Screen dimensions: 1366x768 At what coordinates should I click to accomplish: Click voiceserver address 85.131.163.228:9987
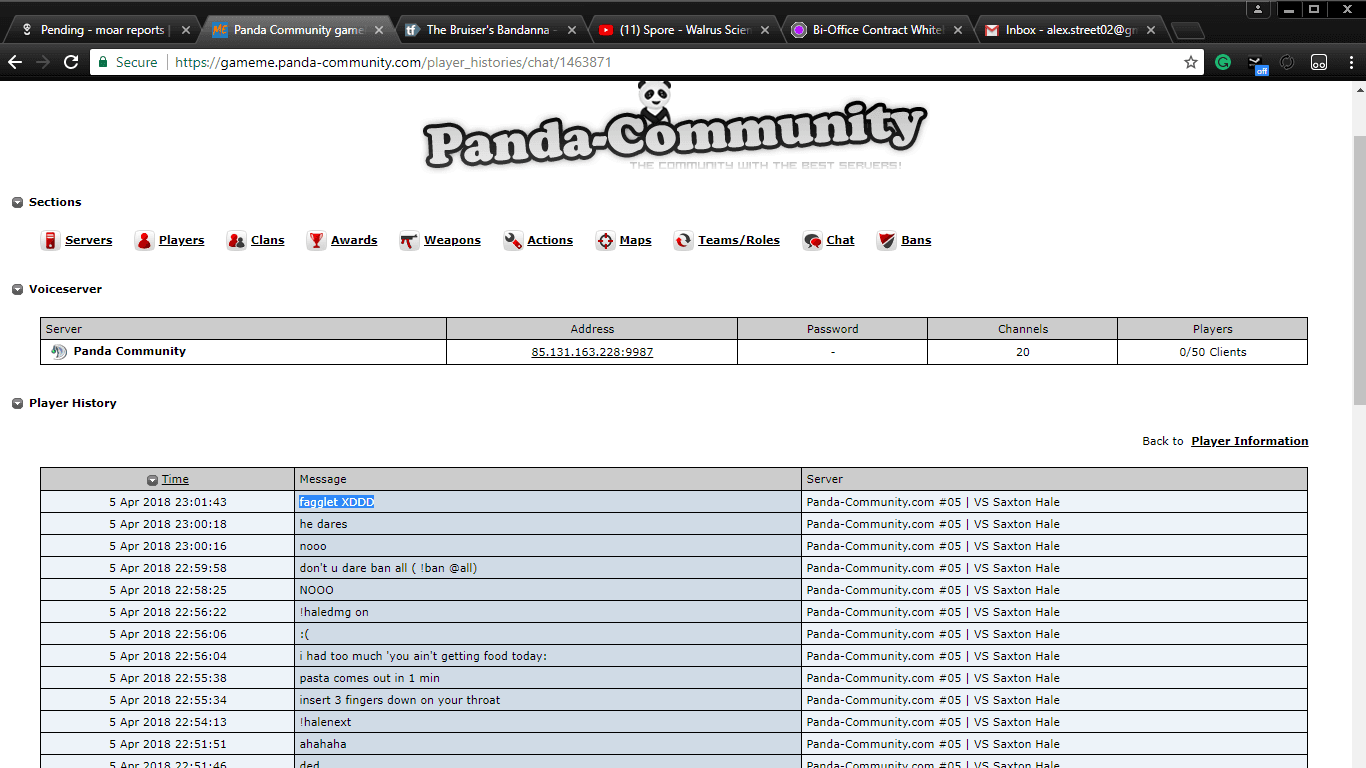pyautogui.click(x=592, y=352)
